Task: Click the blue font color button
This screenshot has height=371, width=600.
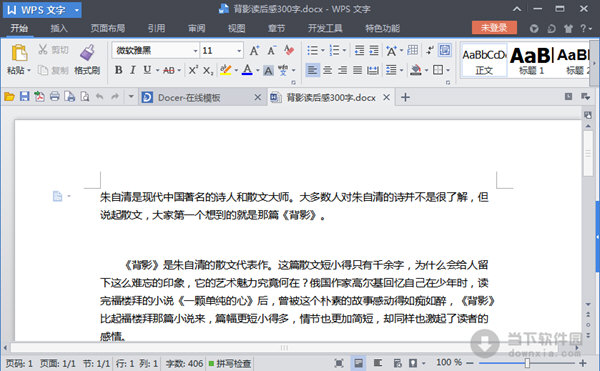Action: [x=247, y=70]
